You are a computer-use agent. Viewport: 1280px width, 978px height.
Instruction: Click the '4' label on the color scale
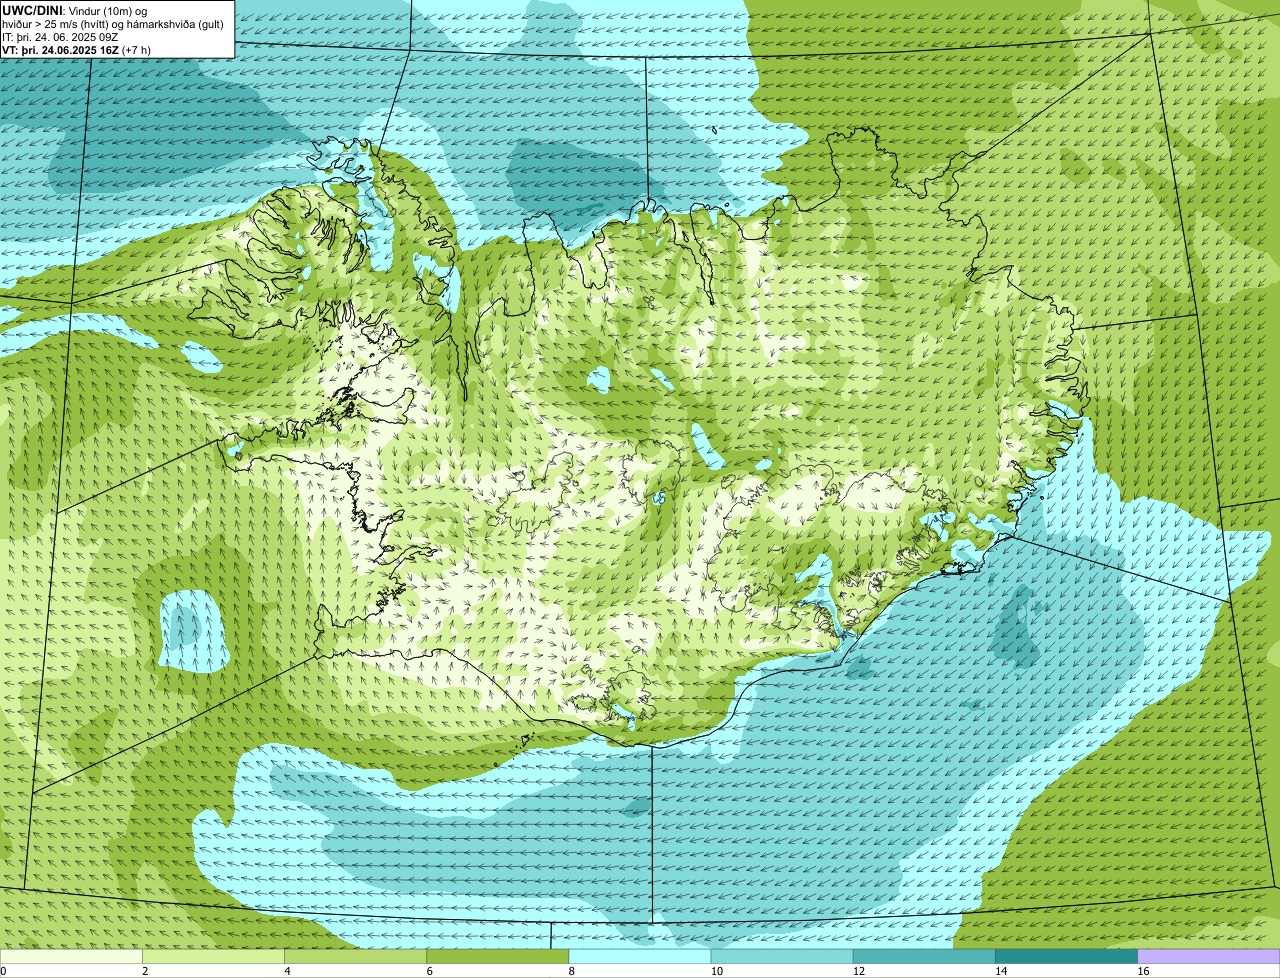[x=287, y=971]
